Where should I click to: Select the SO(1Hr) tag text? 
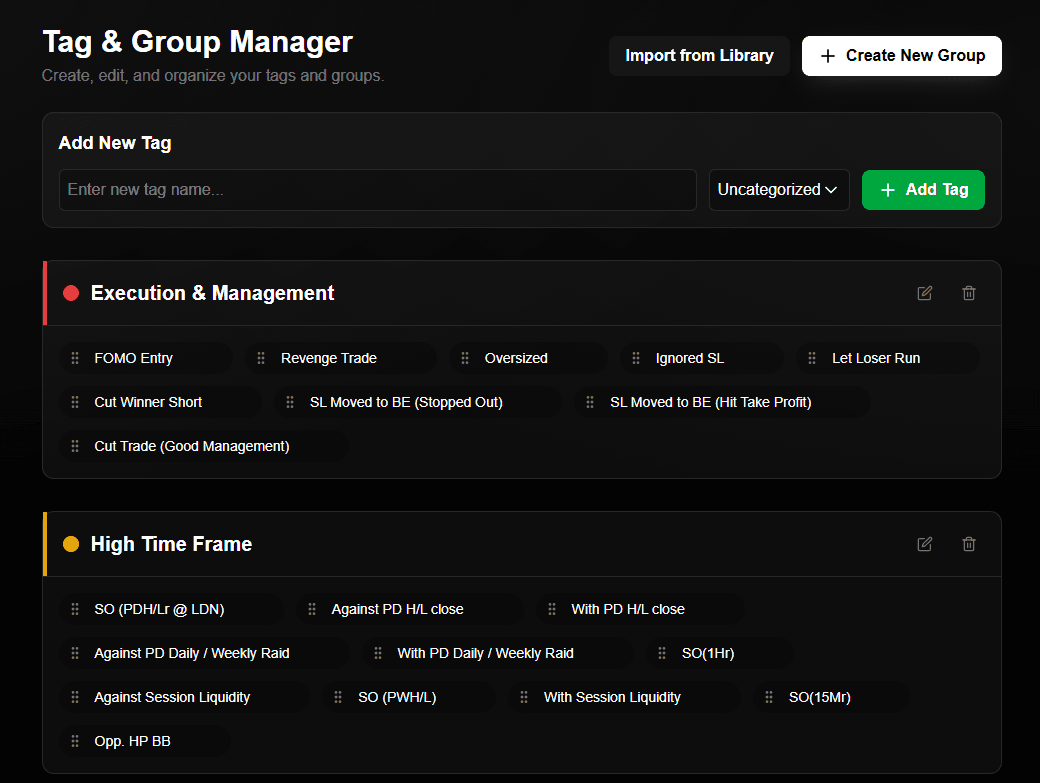[708, 653]
